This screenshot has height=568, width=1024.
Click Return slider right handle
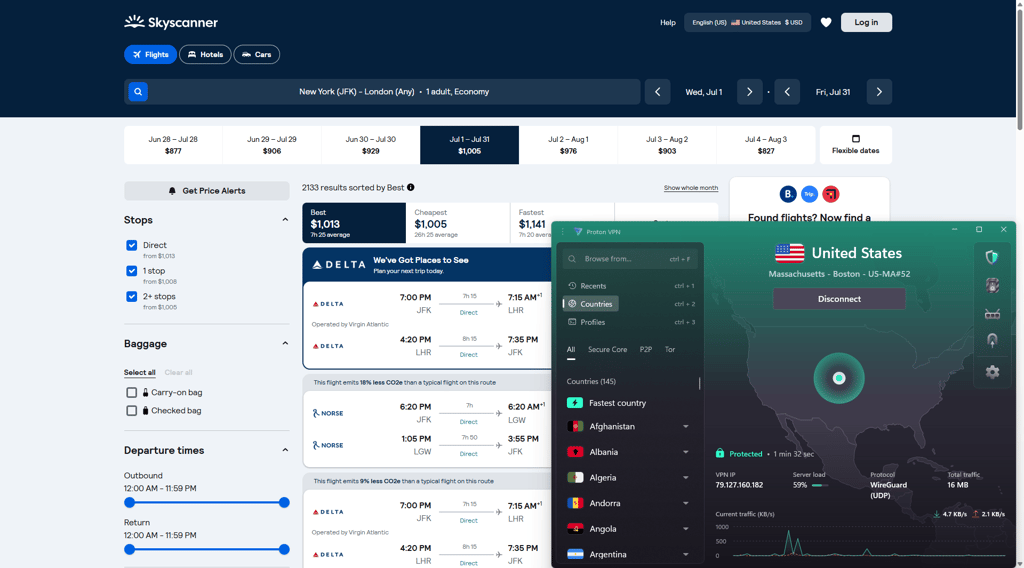tap(284, 550)
